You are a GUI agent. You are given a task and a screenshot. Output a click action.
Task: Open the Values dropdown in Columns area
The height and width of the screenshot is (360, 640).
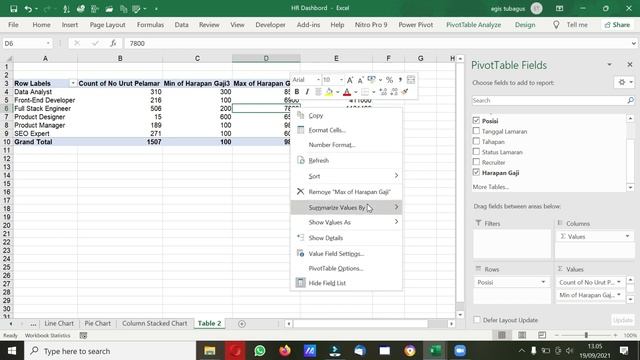click(627, 236)
